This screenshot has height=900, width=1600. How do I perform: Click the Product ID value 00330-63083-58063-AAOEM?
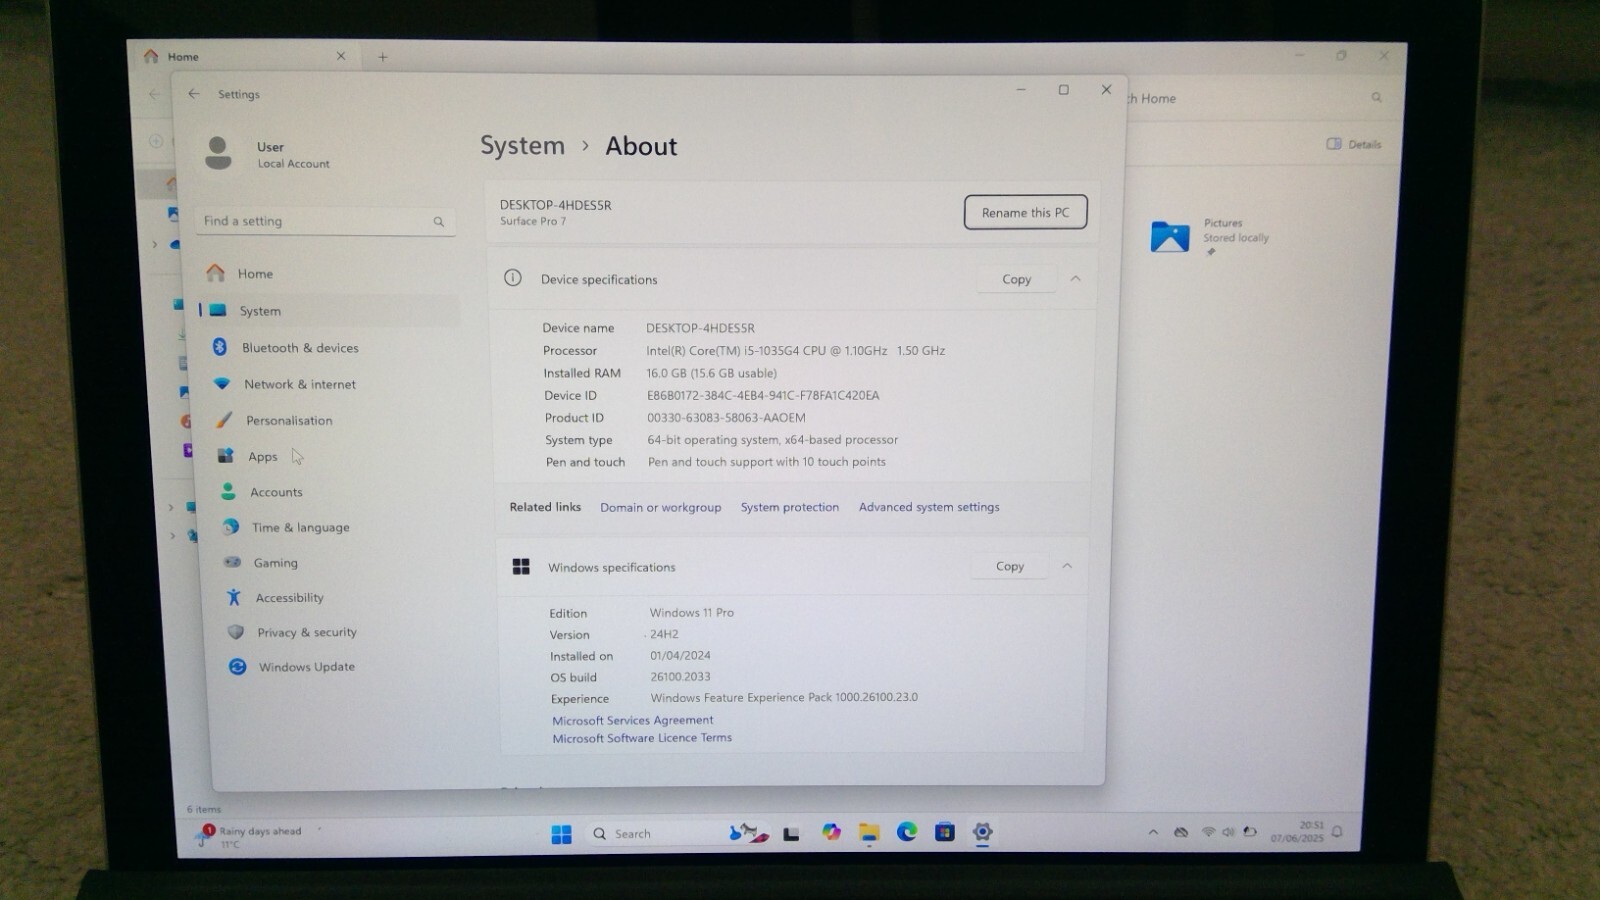coord(726,418)
